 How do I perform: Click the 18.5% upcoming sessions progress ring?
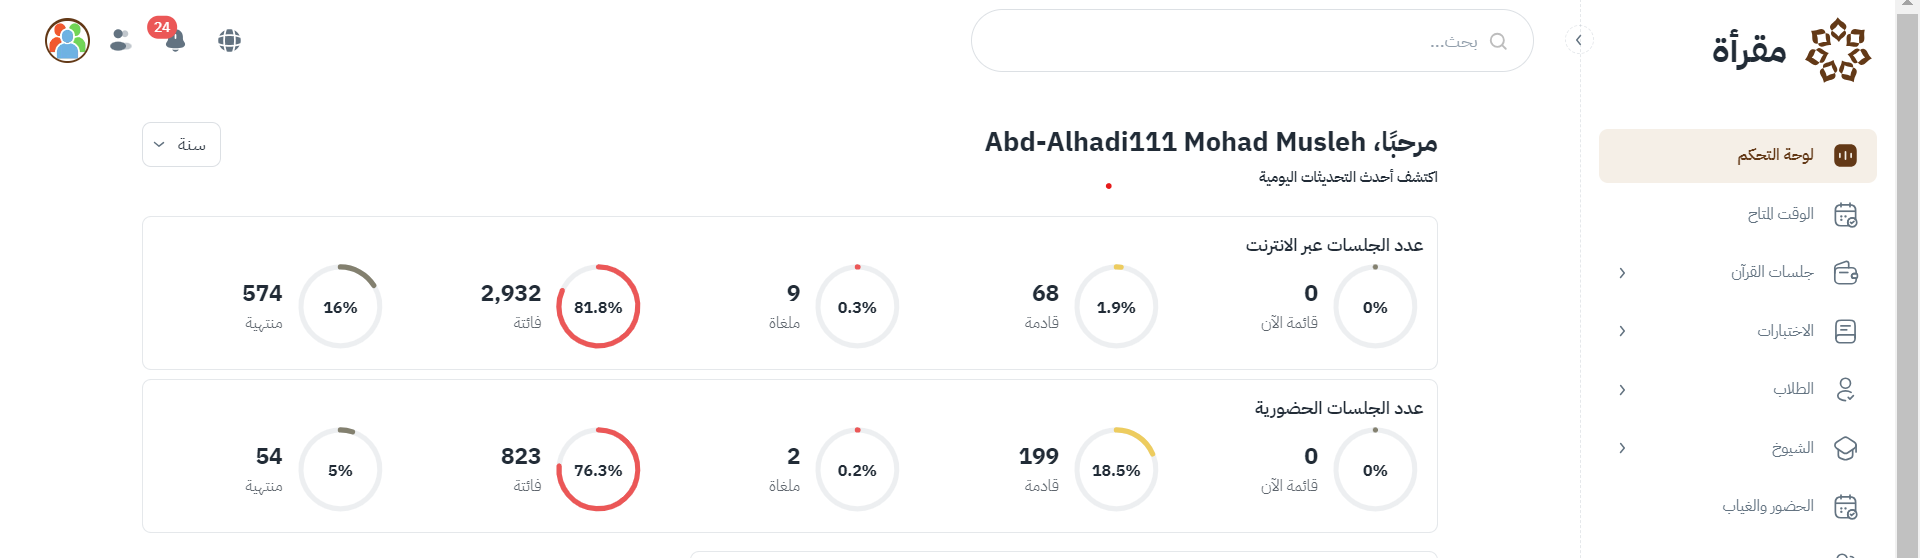click(x=1116, y=470)
